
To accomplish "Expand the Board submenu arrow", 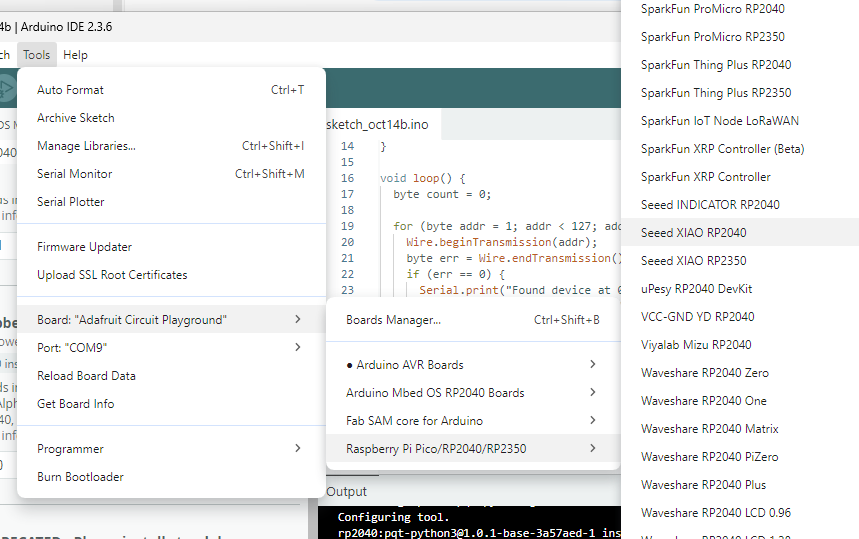I will pos(297,320).
